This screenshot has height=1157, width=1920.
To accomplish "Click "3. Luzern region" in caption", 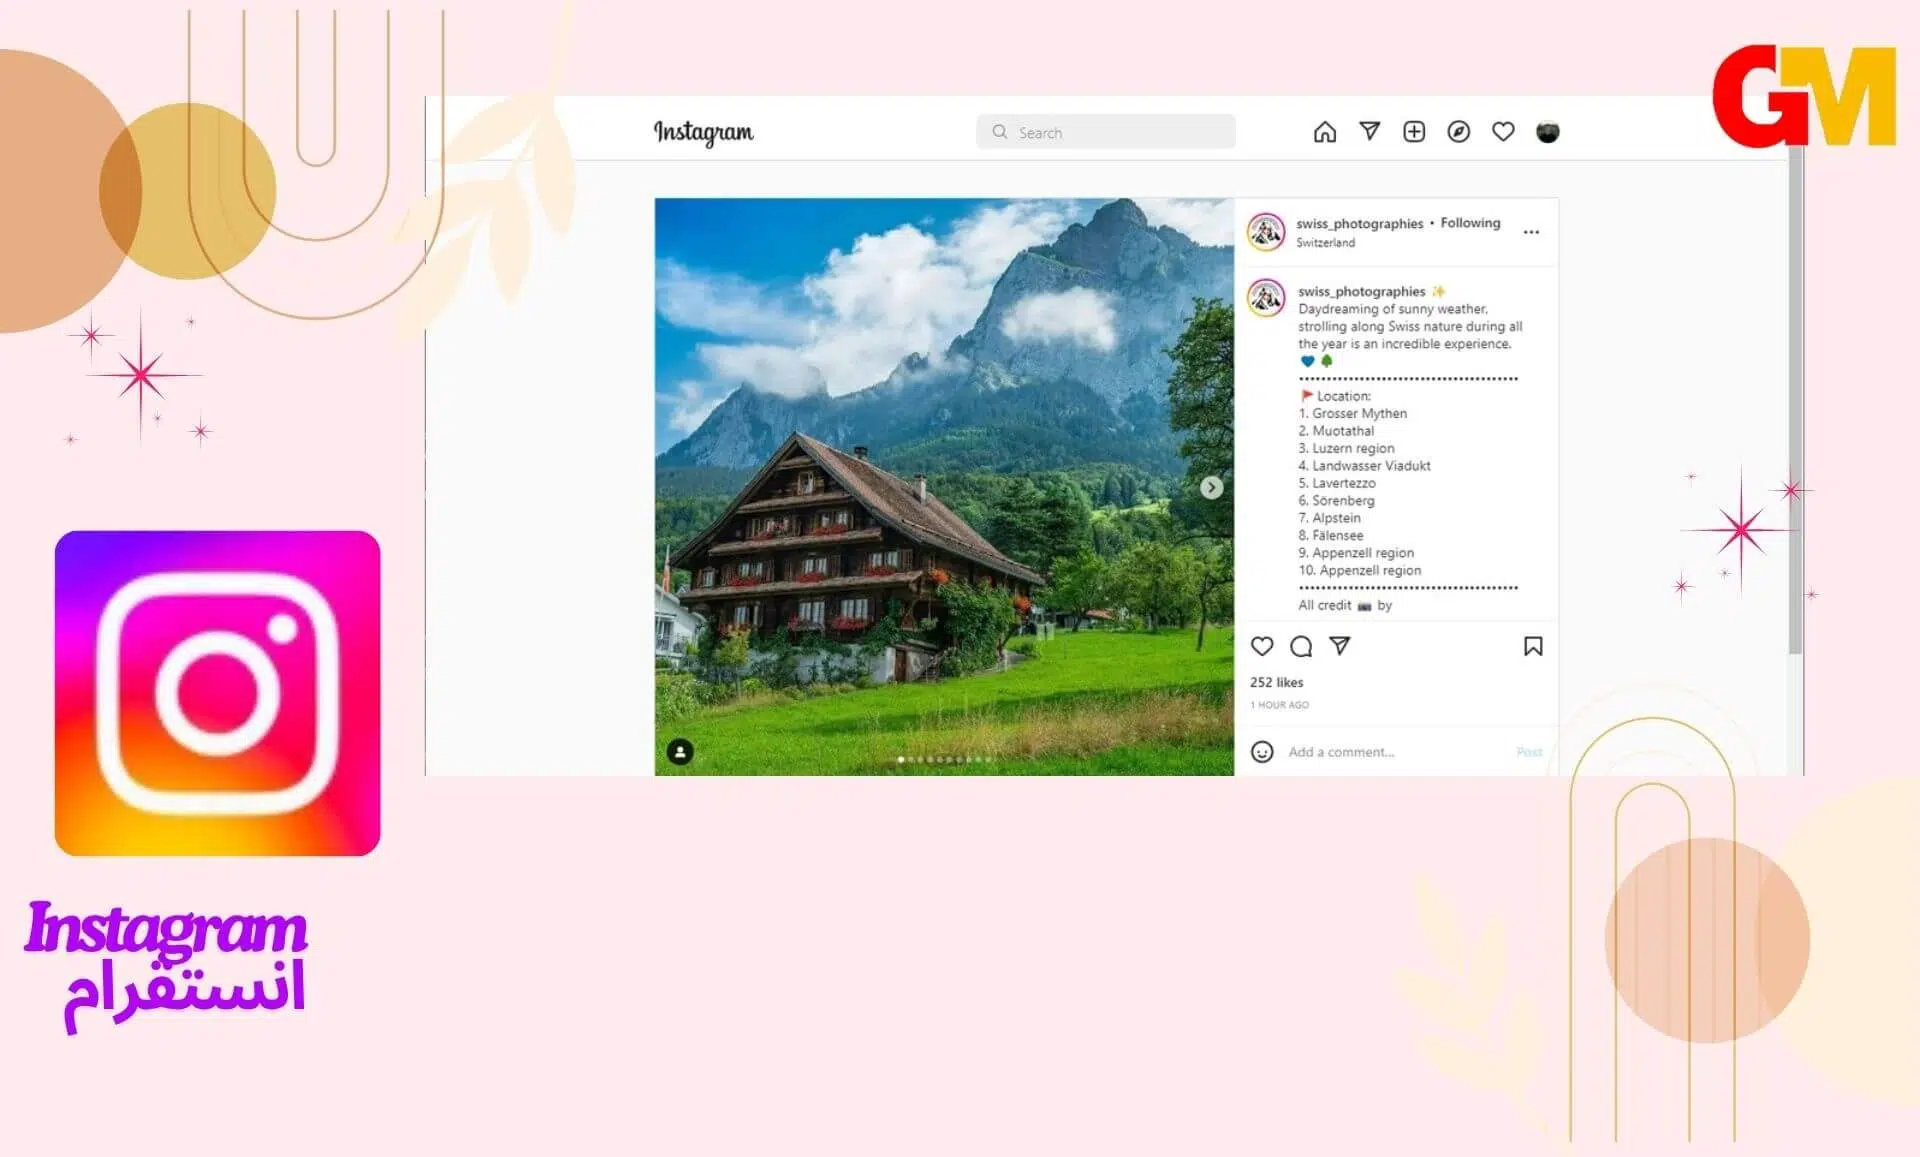I will click(x=1346, y=448).
